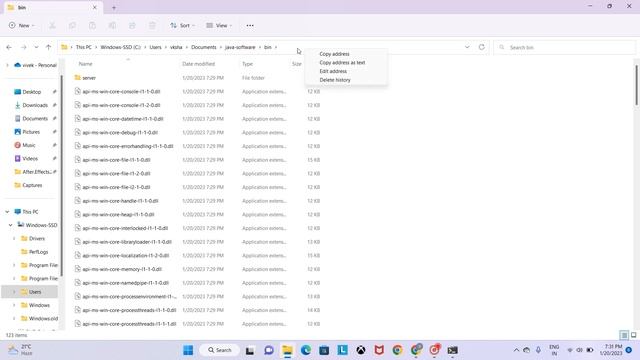The width and height of the screenshot is (640, 360).
Task: Click the Delete trash icon
Action: [152, 25]
